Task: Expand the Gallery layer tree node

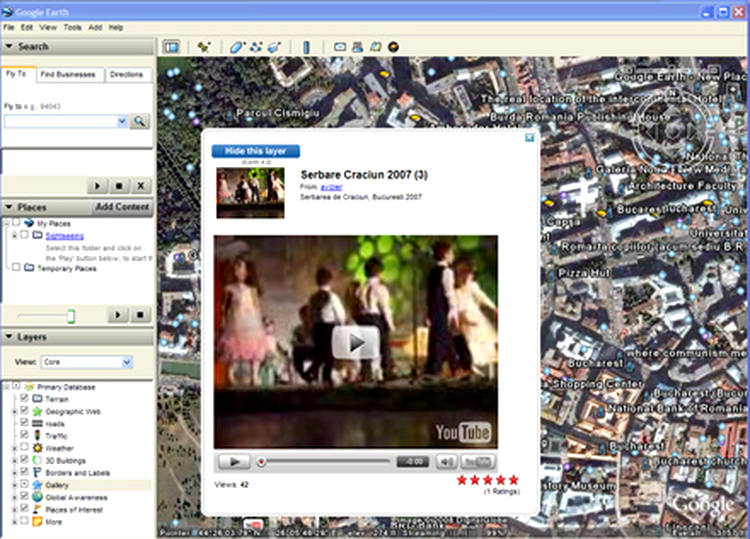Action: [x=14, y=485]
